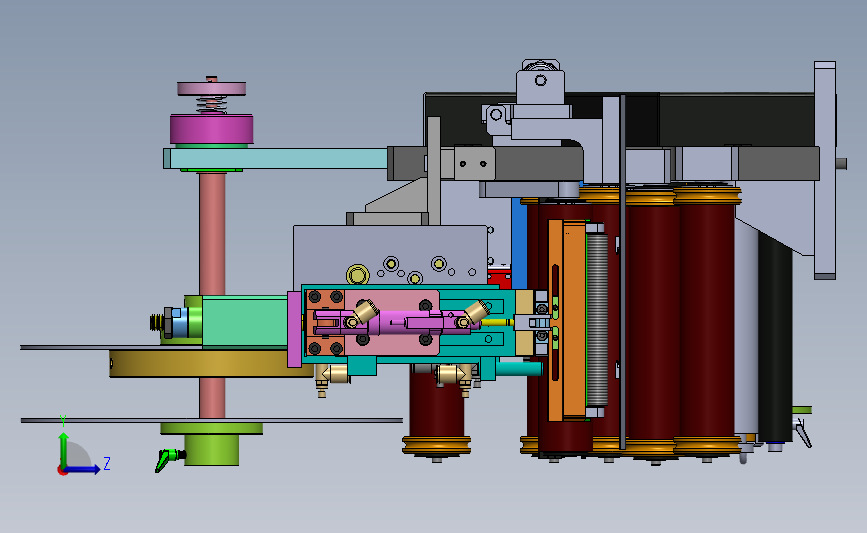Select the blue cylindrical fitting beside green block
Image resolution: width=867 pixels, height=533 pixels.
point(181,323)
